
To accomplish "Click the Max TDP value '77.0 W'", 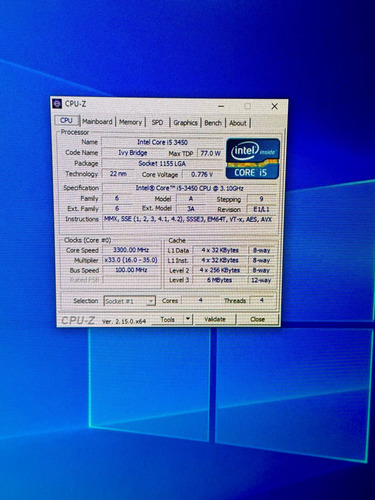I will [210, 153].
